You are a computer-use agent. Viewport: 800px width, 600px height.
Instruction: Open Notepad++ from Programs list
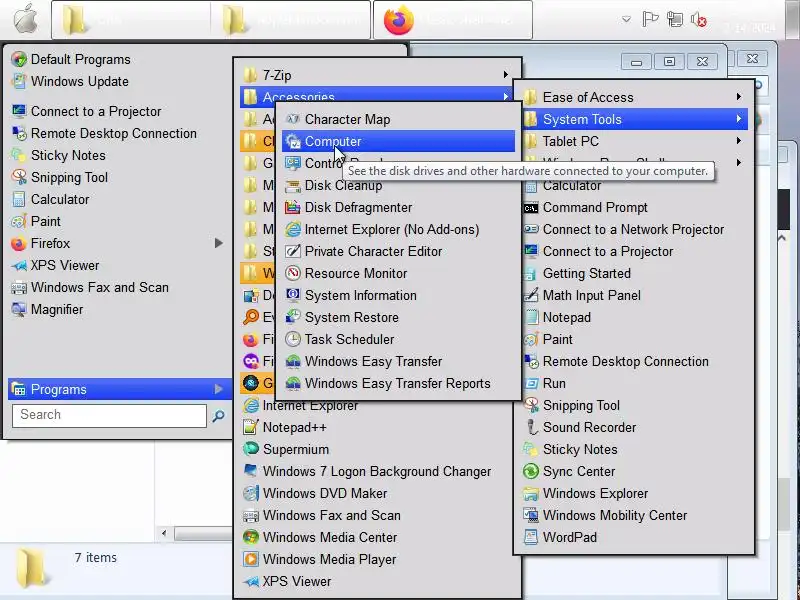click(x=377, y=427)
